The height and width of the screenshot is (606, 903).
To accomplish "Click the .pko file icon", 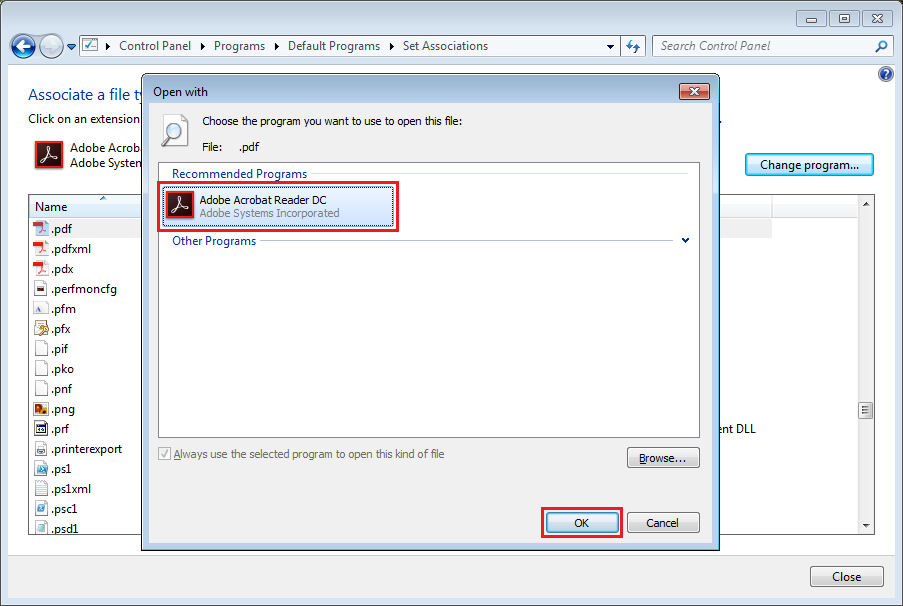I will [40, 369].
